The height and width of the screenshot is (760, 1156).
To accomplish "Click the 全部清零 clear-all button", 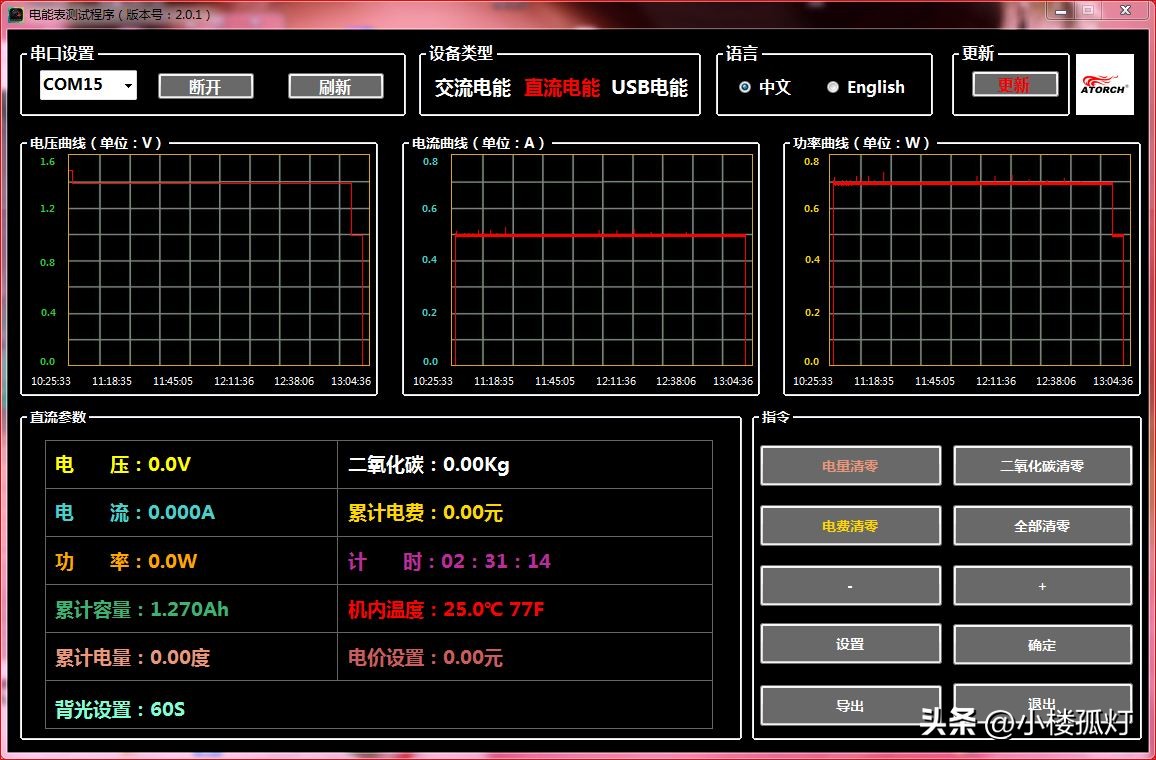I will click(x=1042, y=526).
